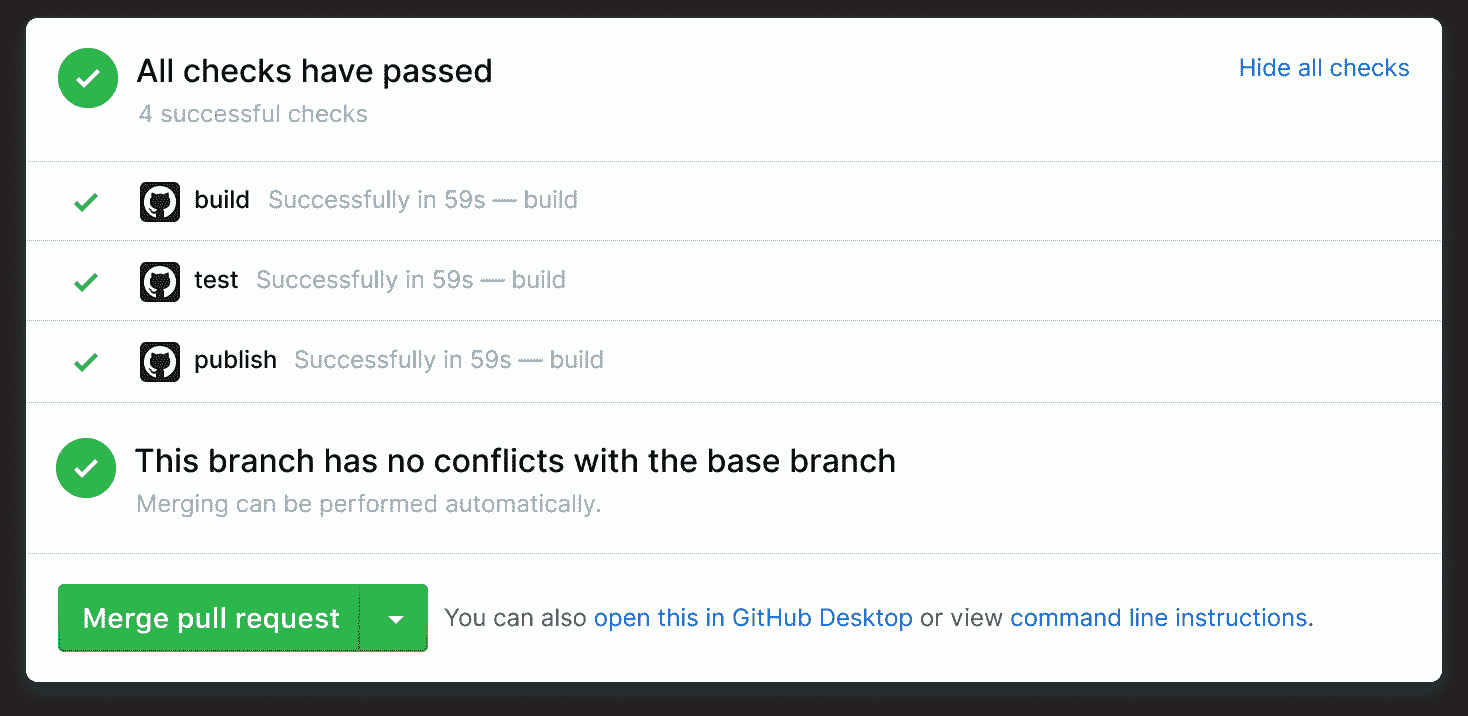Click the green checkmark on the build row
The width and height of the screenshot is (1468, 716).
87,202
